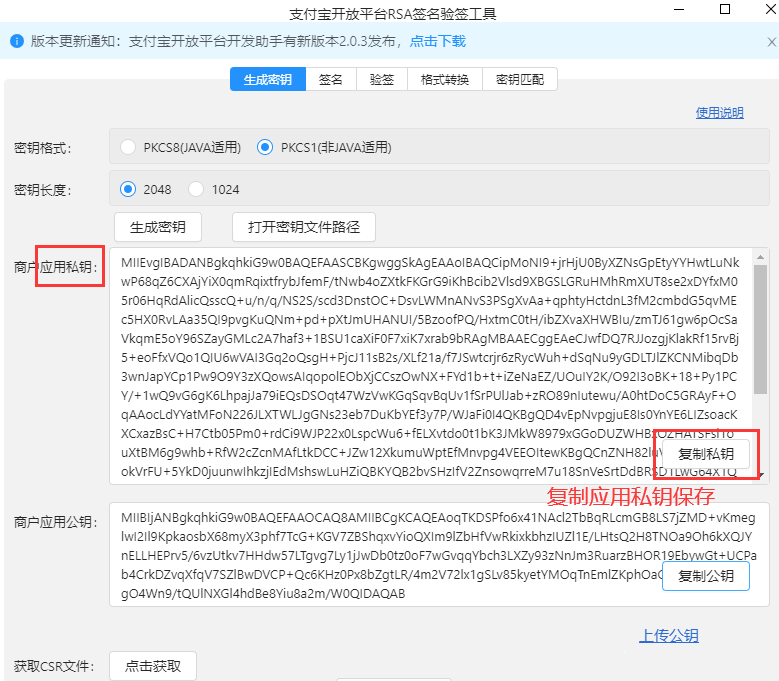Click the 密钥长度 label

pyautogui.click(x=43, y=190)
